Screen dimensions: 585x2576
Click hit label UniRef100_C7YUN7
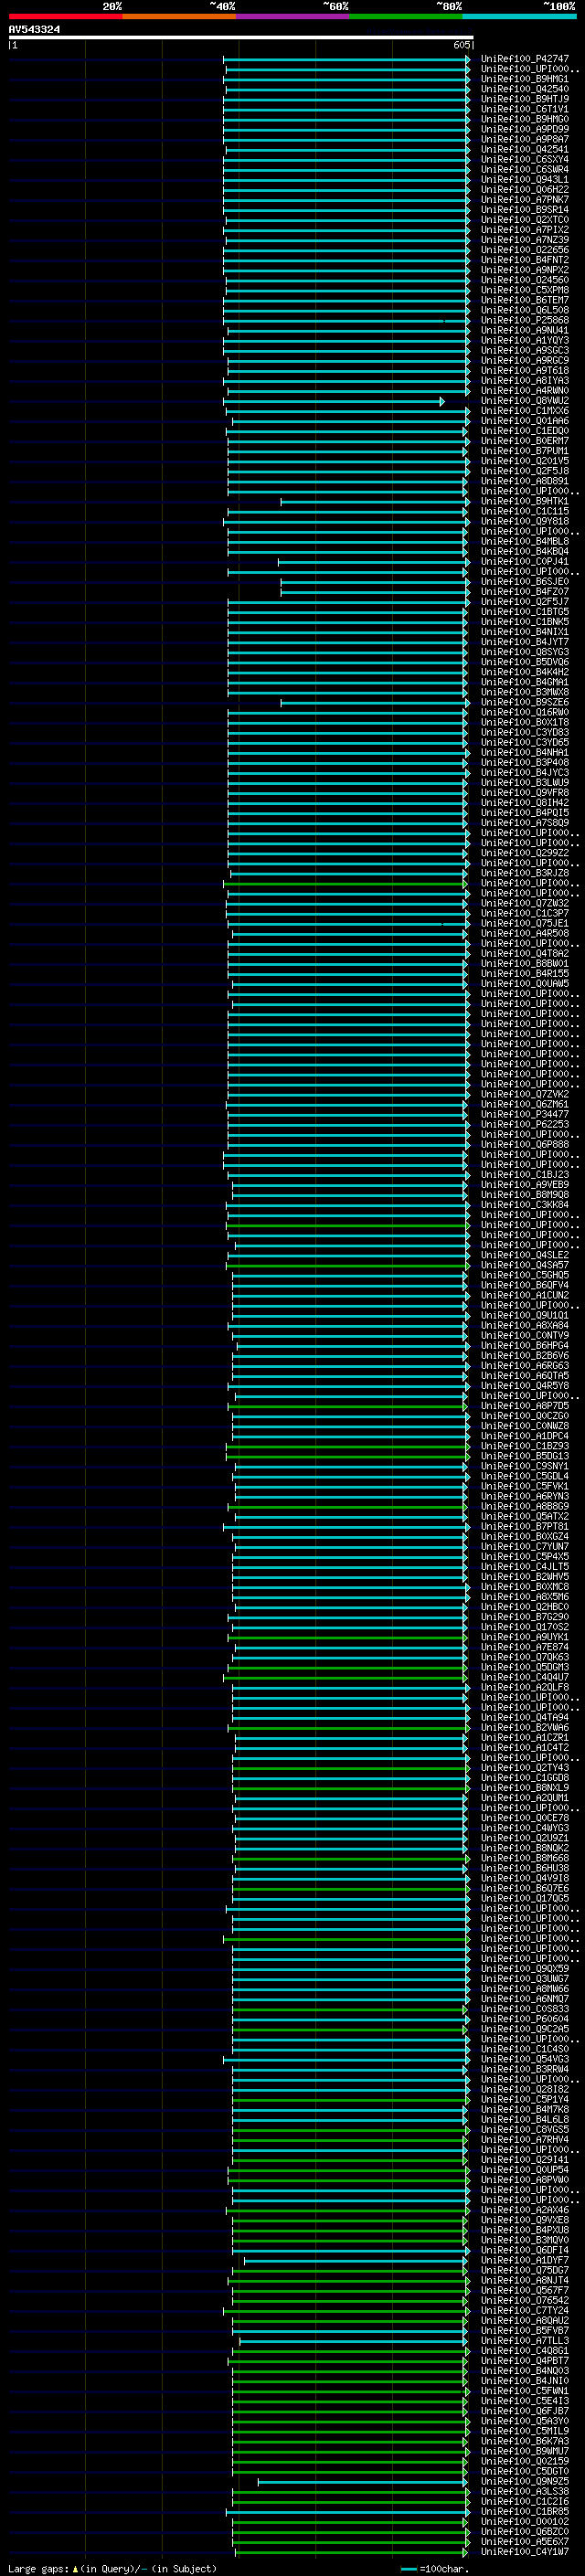(x=525, y=1547)
